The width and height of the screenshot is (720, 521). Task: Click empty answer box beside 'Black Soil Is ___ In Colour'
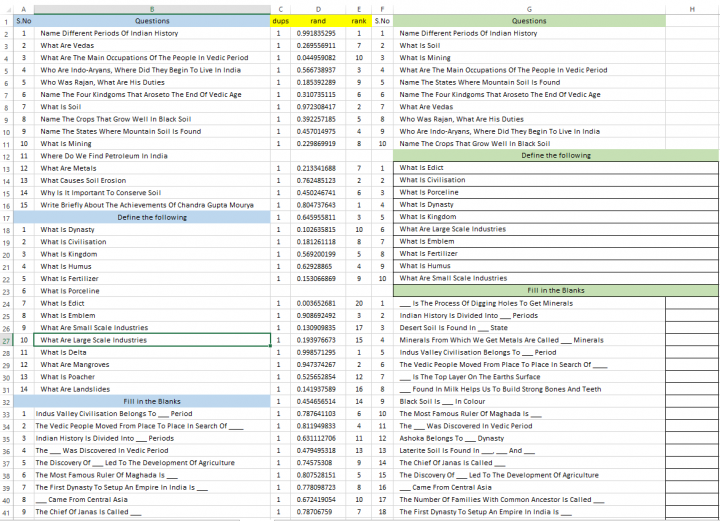point(692,401)
